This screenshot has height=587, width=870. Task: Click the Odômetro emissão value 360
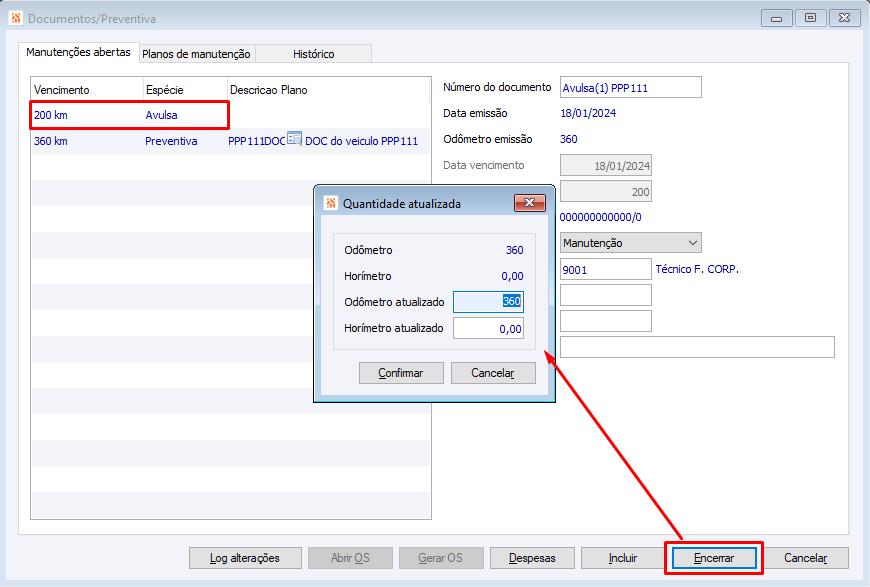pyautogui.click(x=569, y=139)
